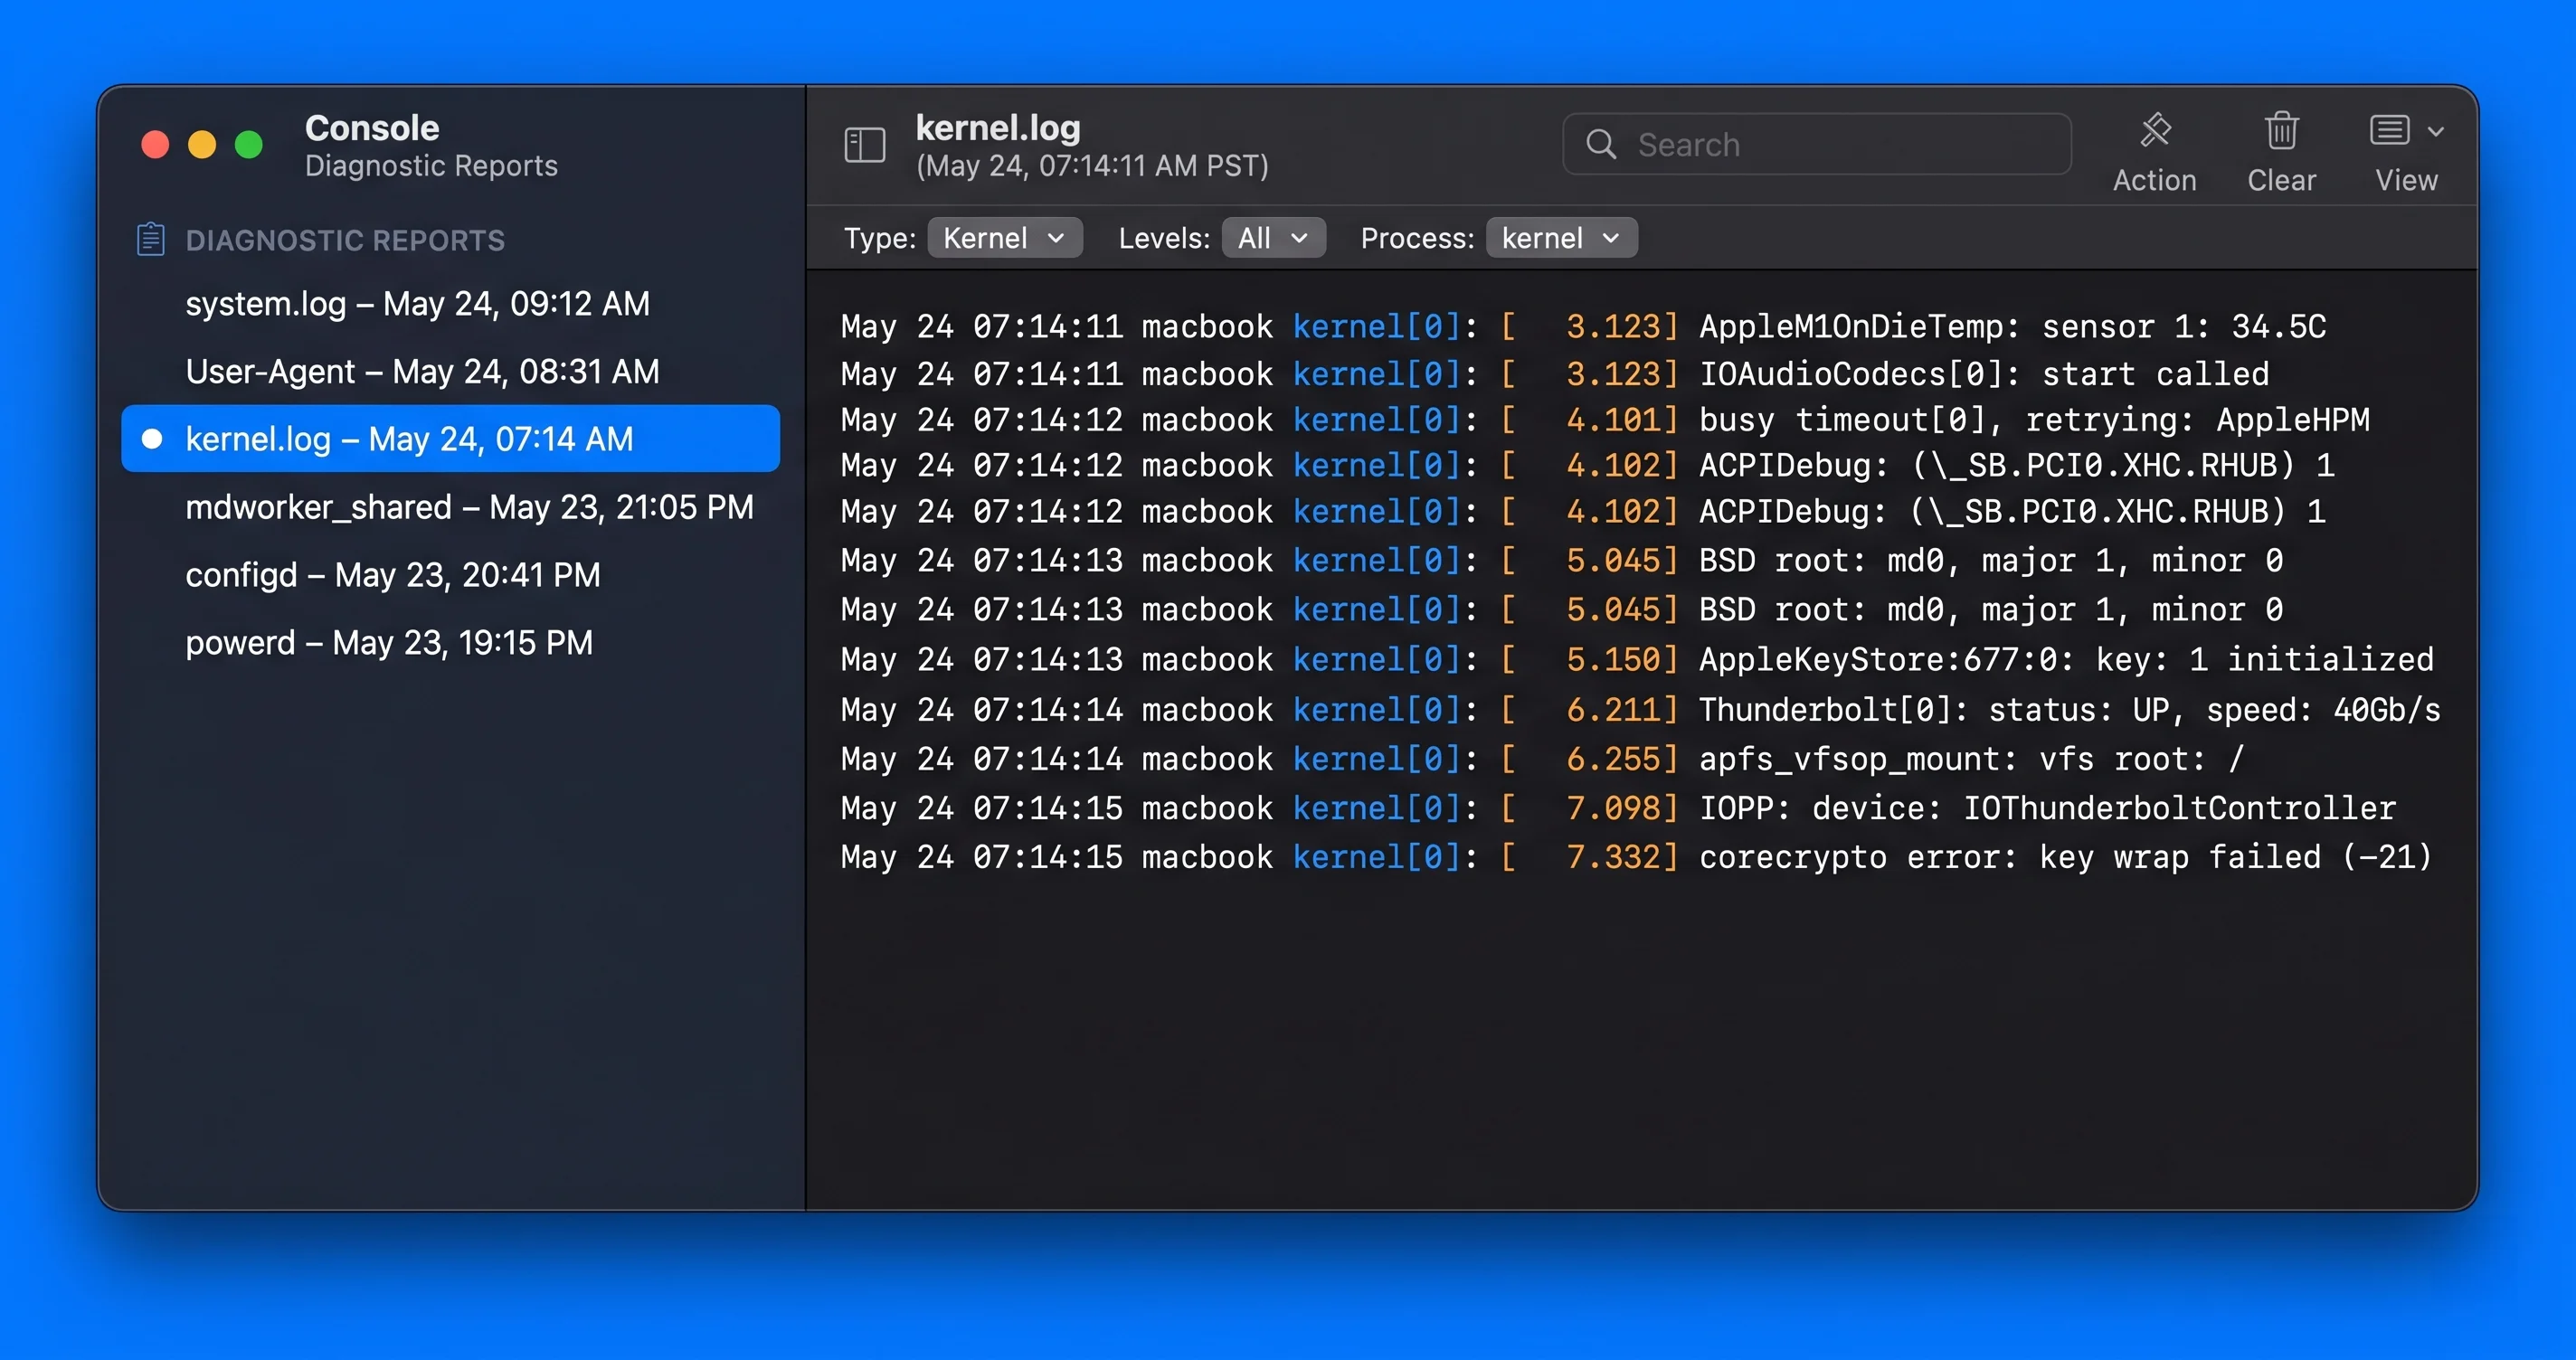Click the IOAudioCodecs start called line
The image size is (2576, 1360).
(x=1555, y=374)
